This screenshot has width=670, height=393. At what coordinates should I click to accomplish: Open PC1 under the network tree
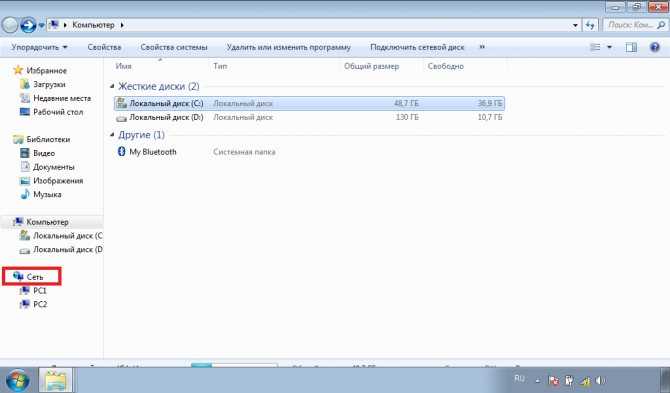39,290
